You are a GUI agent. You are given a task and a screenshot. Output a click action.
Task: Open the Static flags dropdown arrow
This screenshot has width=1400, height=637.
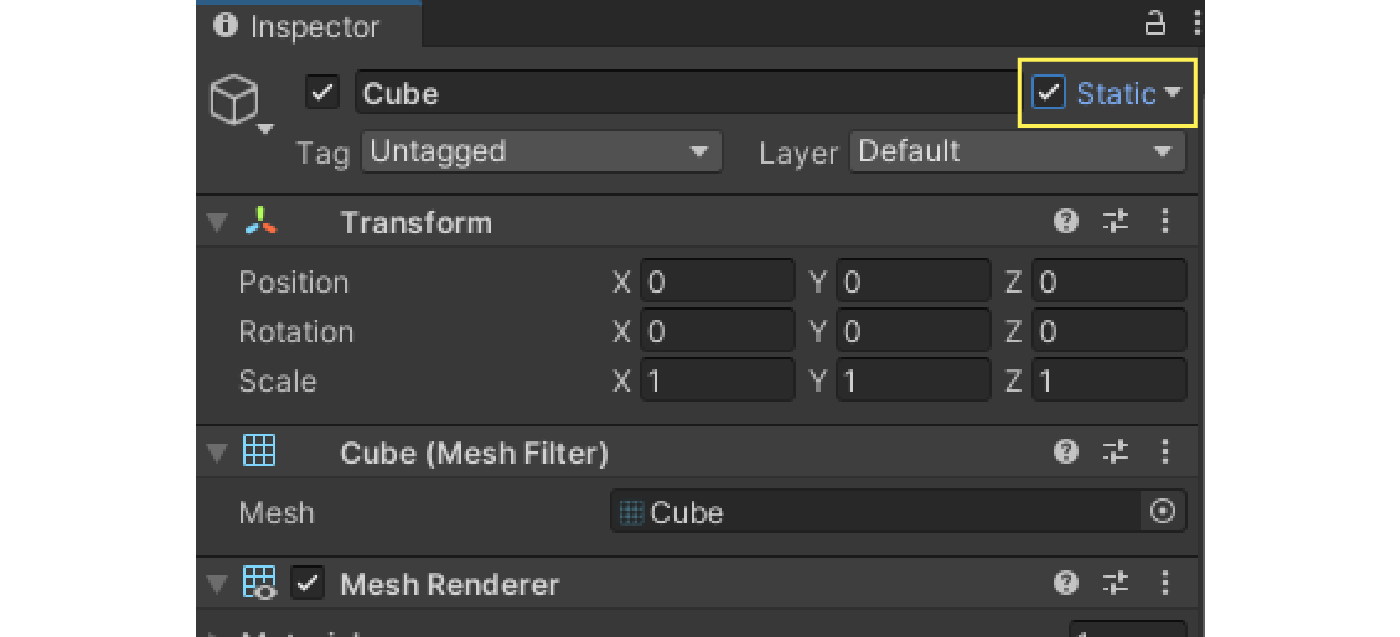coord(1173,93)
